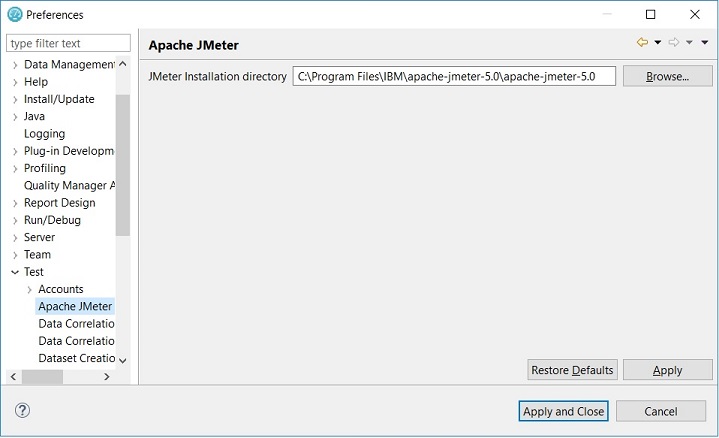Open the Profiling preferences entry
The width and height of the screenshot is (719, 438).
(45, 168)
